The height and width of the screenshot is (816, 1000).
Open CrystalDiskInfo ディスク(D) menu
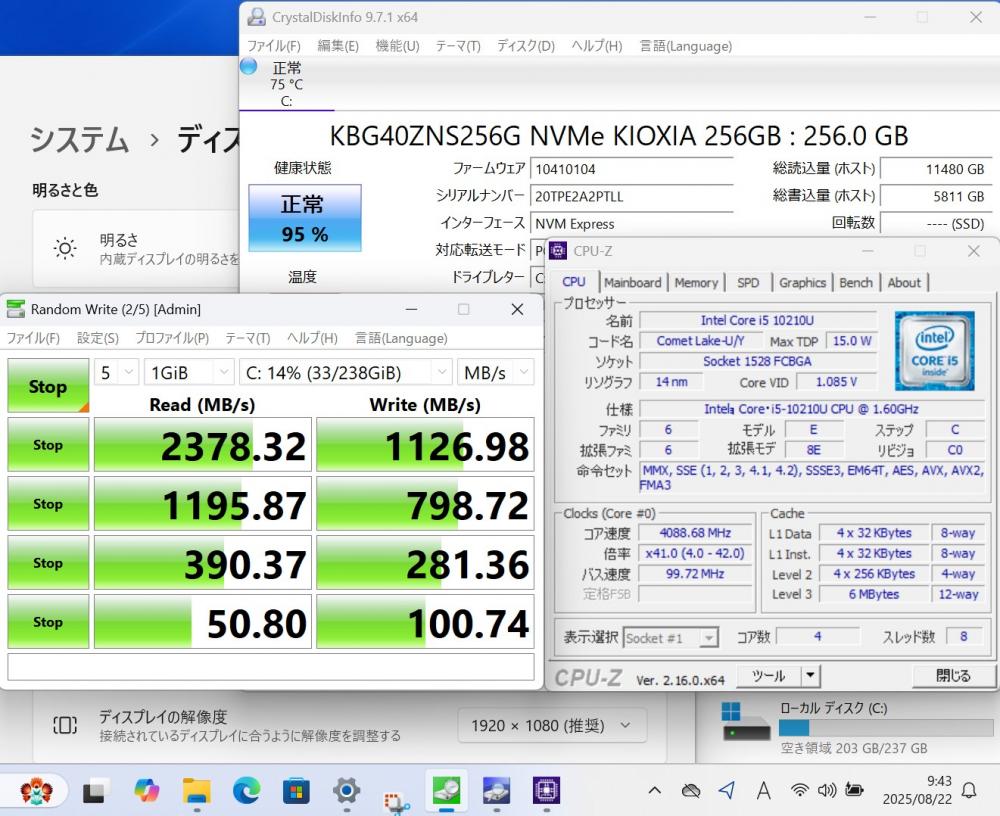tap(526, 46)
